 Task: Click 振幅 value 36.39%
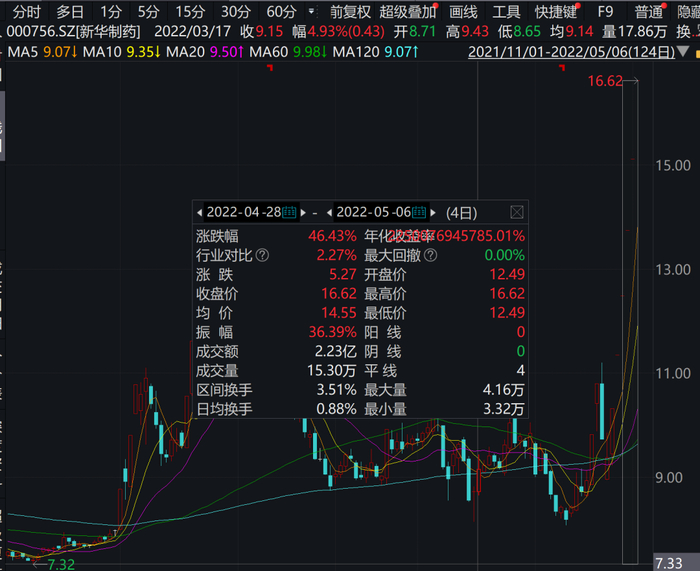333,332
